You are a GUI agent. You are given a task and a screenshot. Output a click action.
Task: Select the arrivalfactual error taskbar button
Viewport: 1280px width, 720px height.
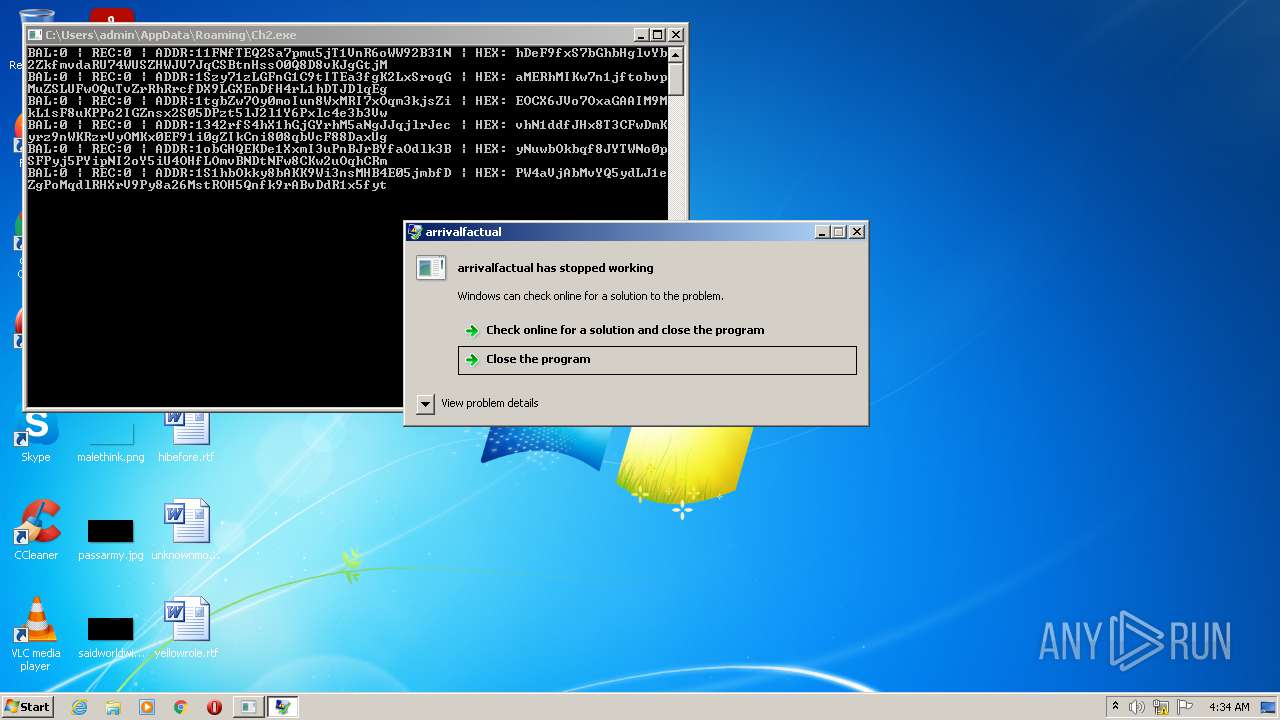[282, 707]
